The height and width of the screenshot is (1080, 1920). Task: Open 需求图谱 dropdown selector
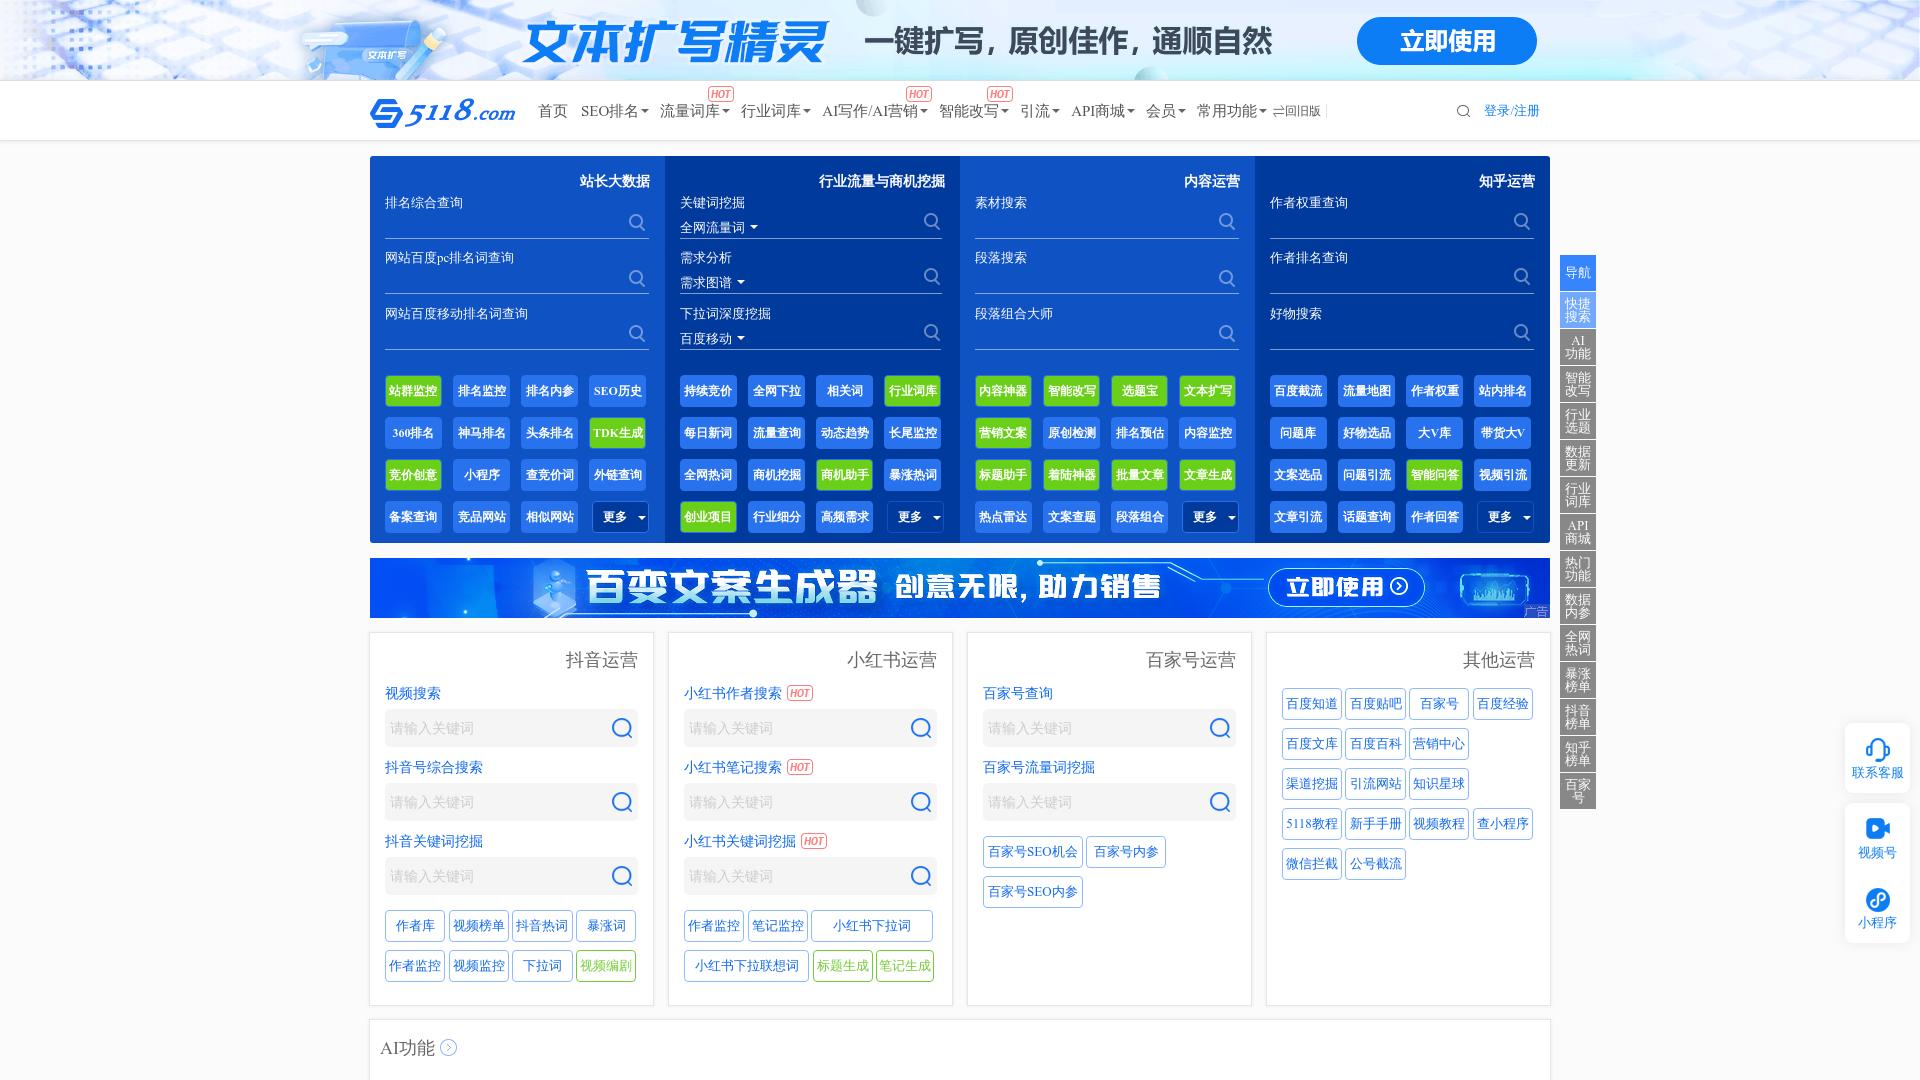(x=712, y=283)
